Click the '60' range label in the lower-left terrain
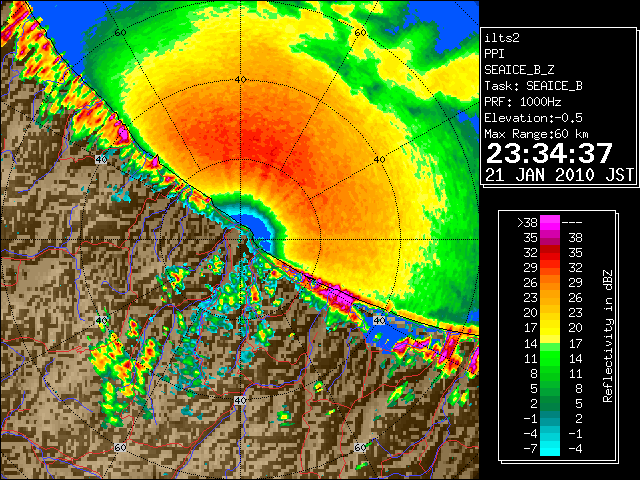The width and height of the screenshot is (640, 480). tap(120, 448)
